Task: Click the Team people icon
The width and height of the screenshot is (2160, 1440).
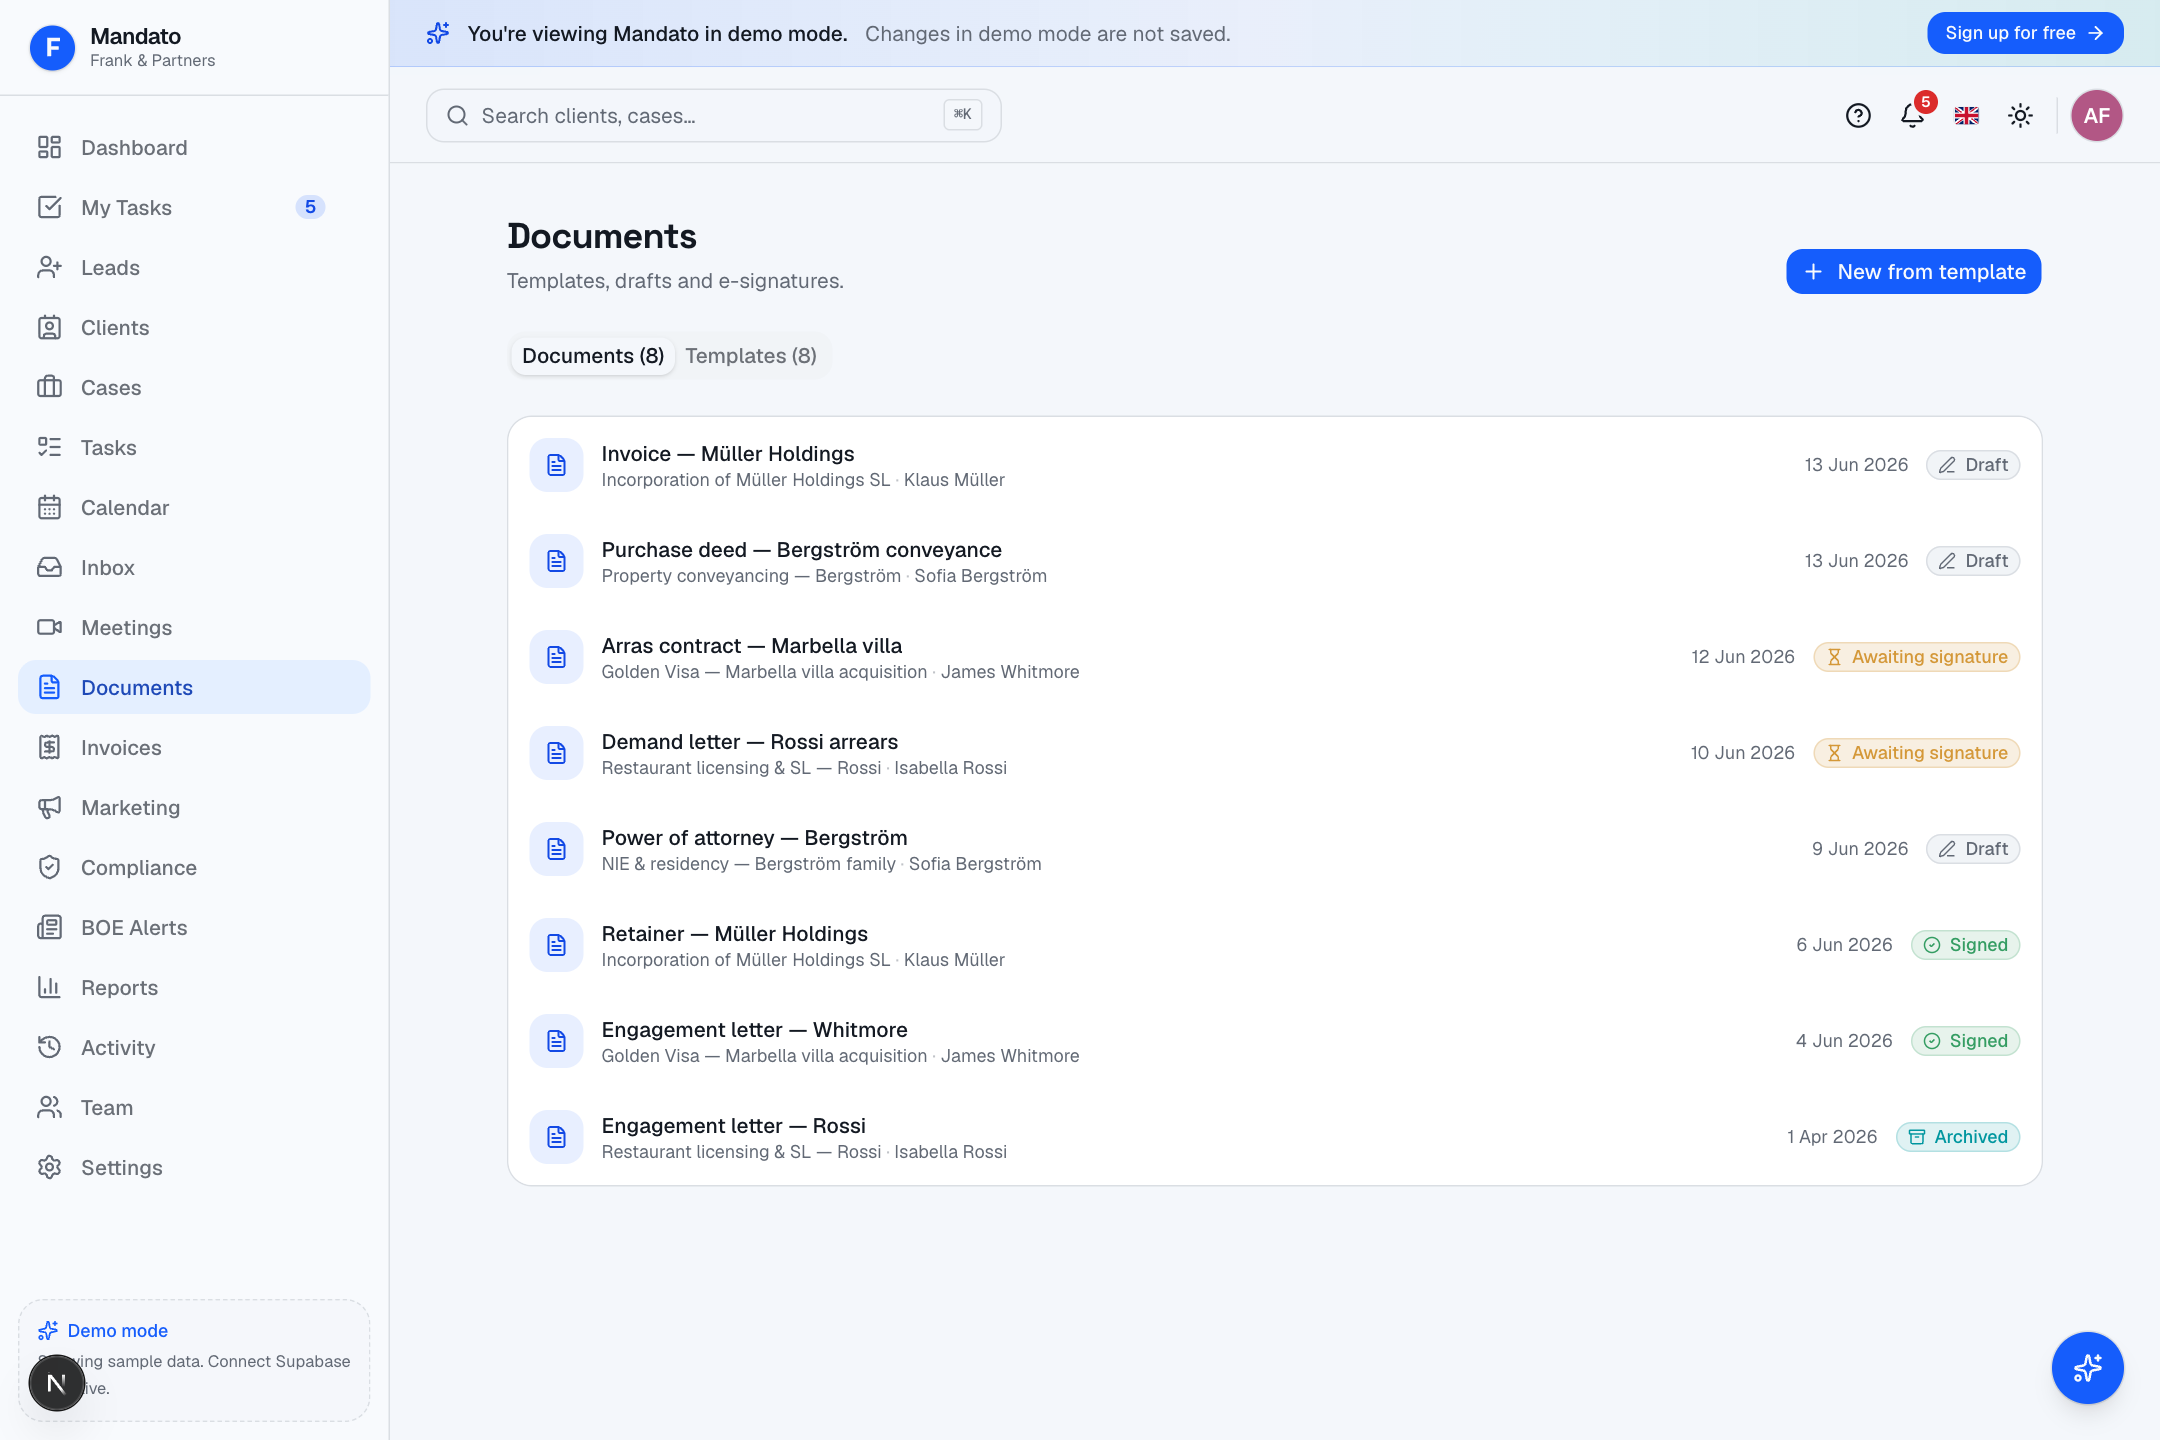Action: point(49,1108)
